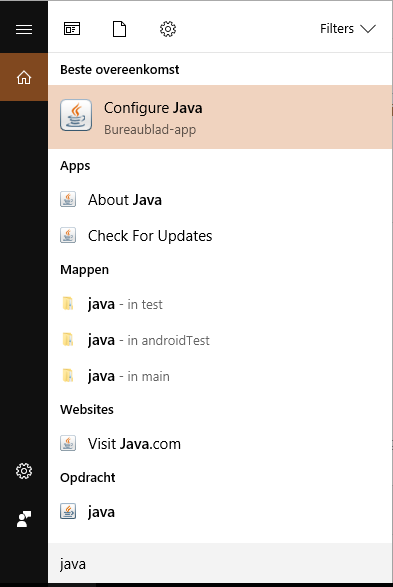
Task: Open the hamburger menu in sidebar
Action: (x=24, y=29)
